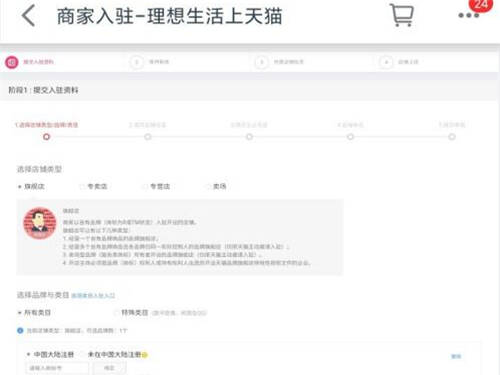Click the second step marker on progress line

click(148, 137)
